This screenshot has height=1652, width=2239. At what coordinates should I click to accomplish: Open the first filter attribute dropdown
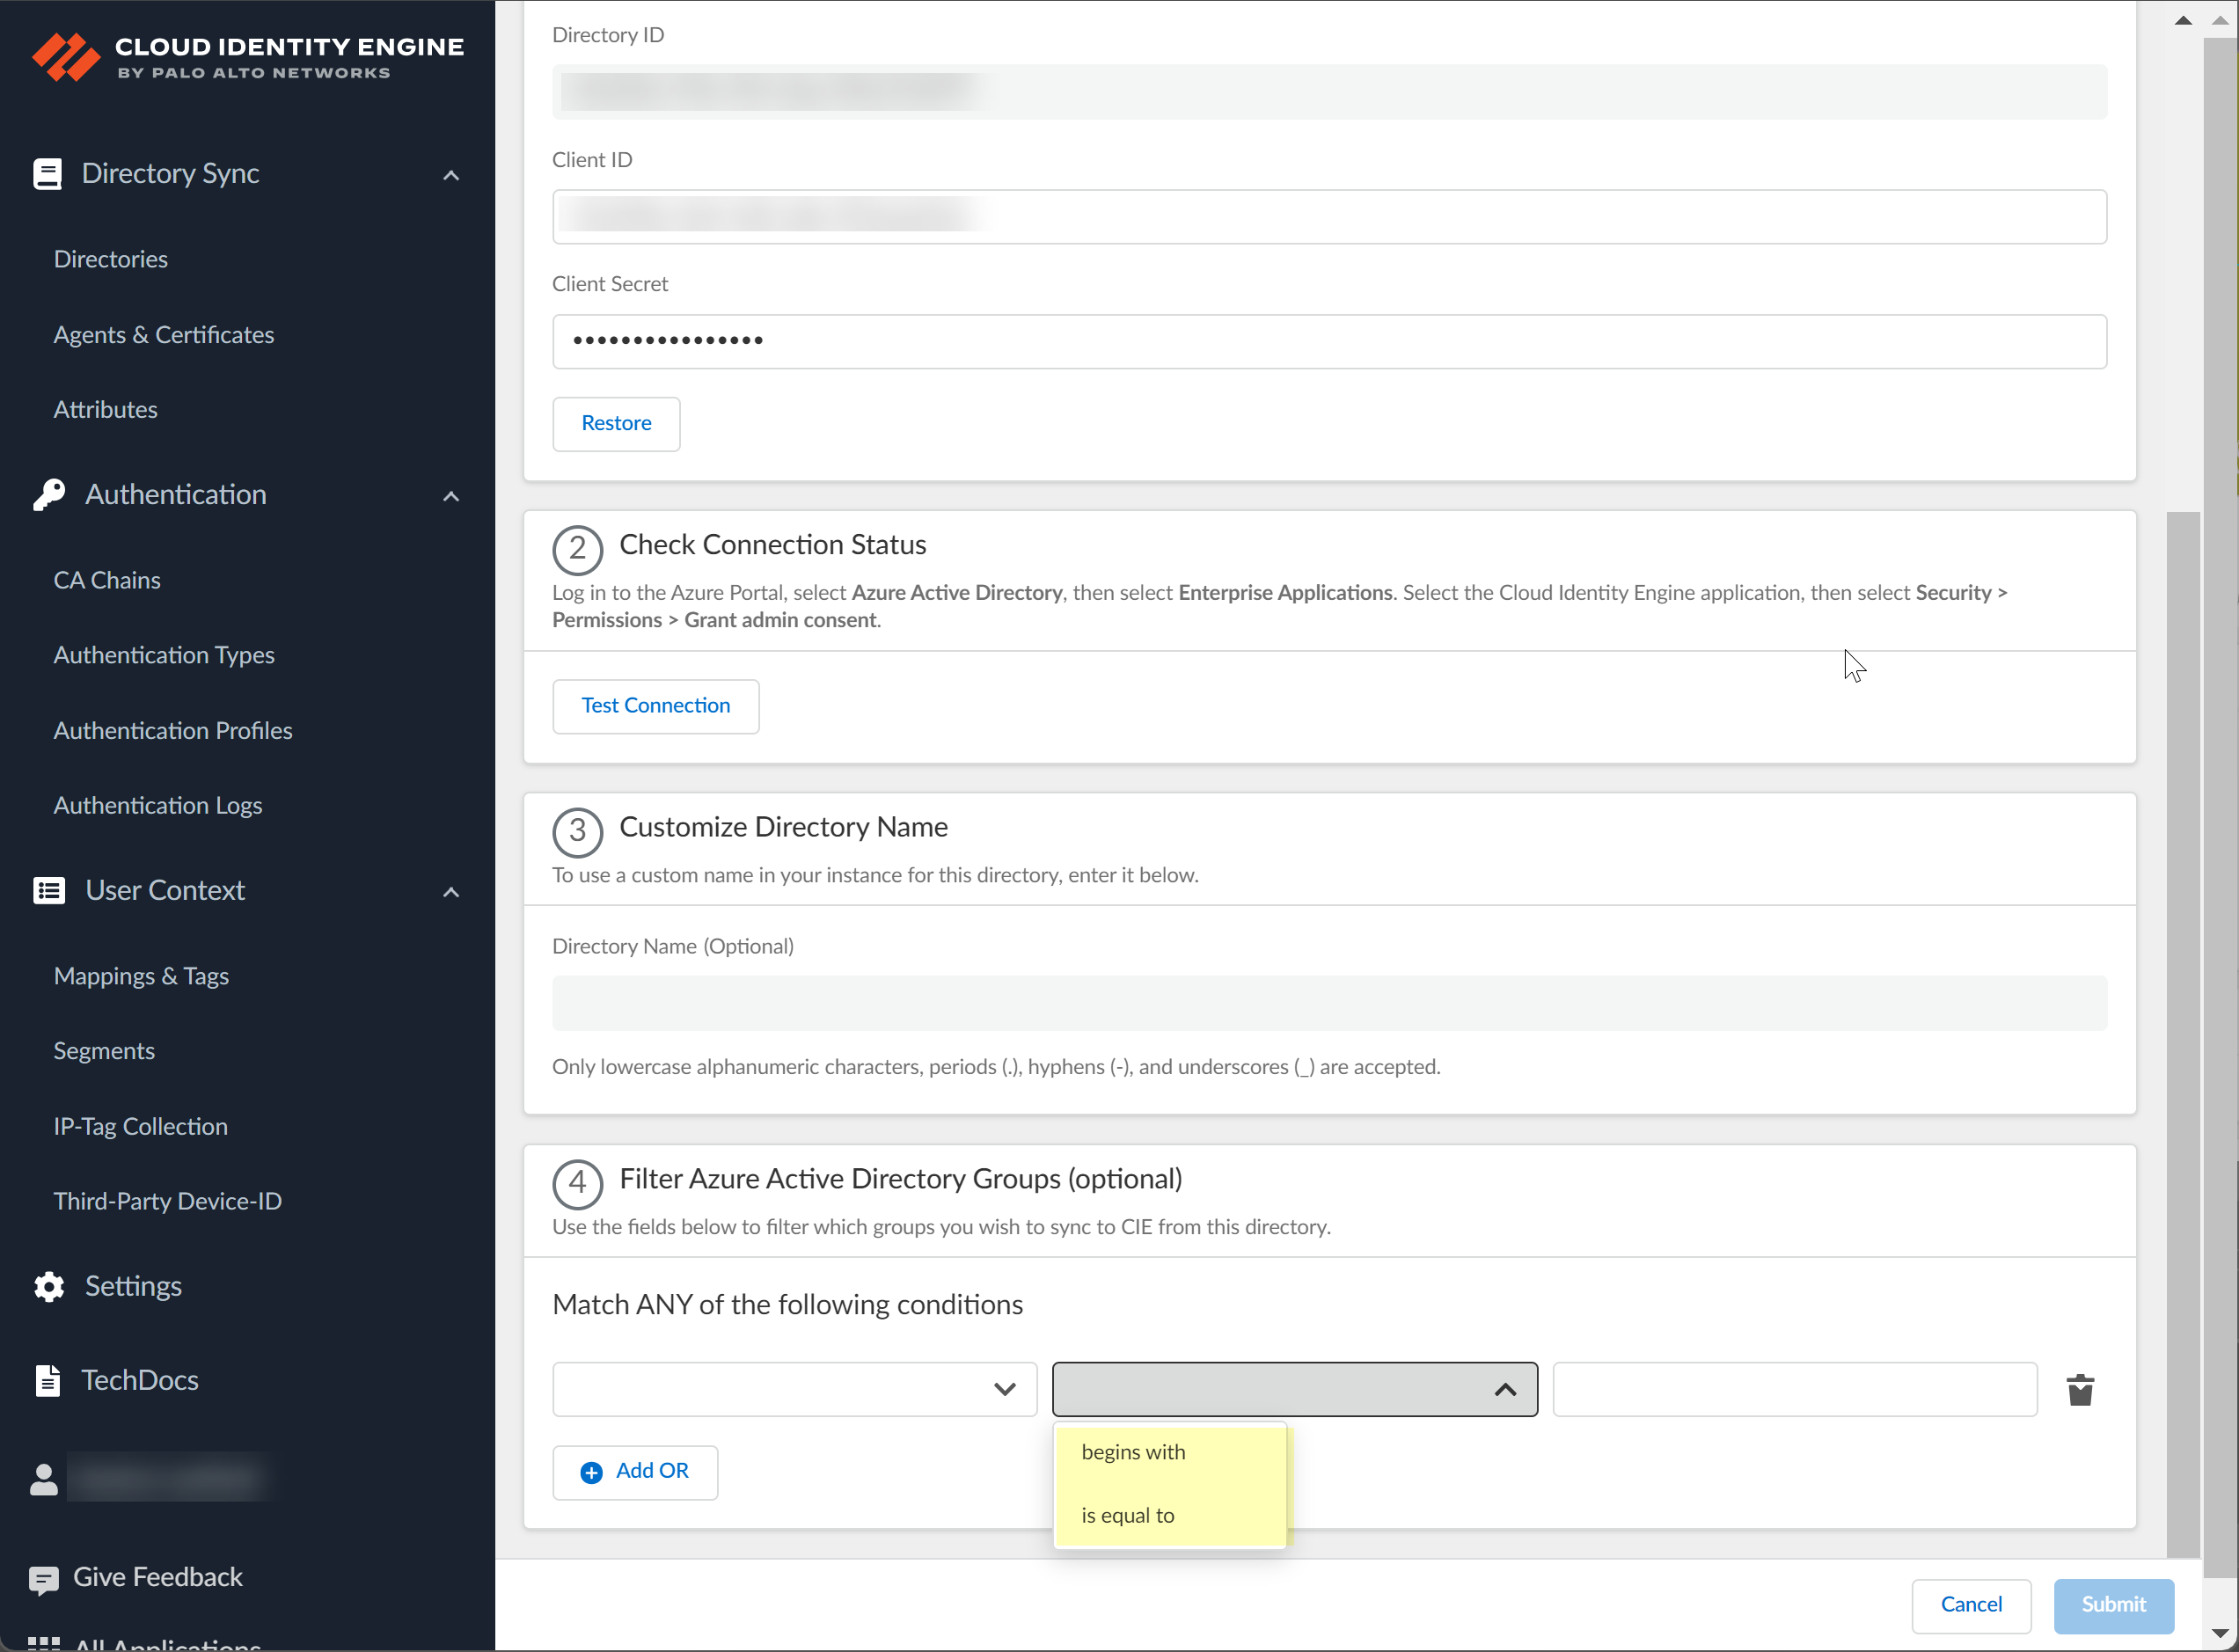click(x=794, y=1389)
